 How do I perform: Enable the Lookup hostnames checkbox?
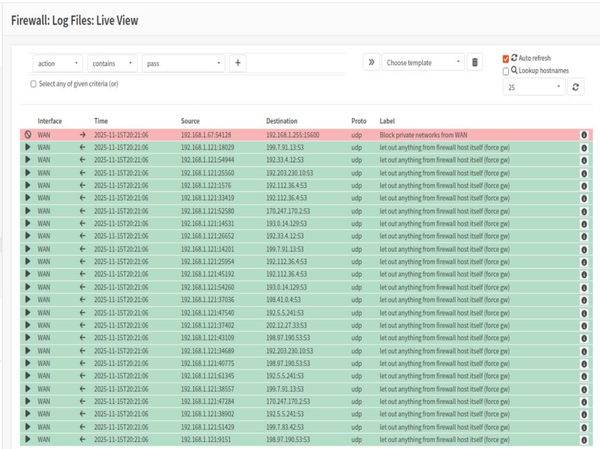point(506,72)
